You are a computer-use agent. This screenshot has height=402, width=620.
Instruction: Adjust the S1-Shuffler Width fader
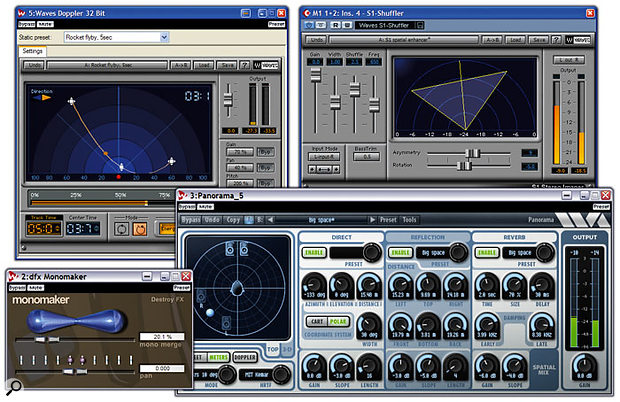335,103
